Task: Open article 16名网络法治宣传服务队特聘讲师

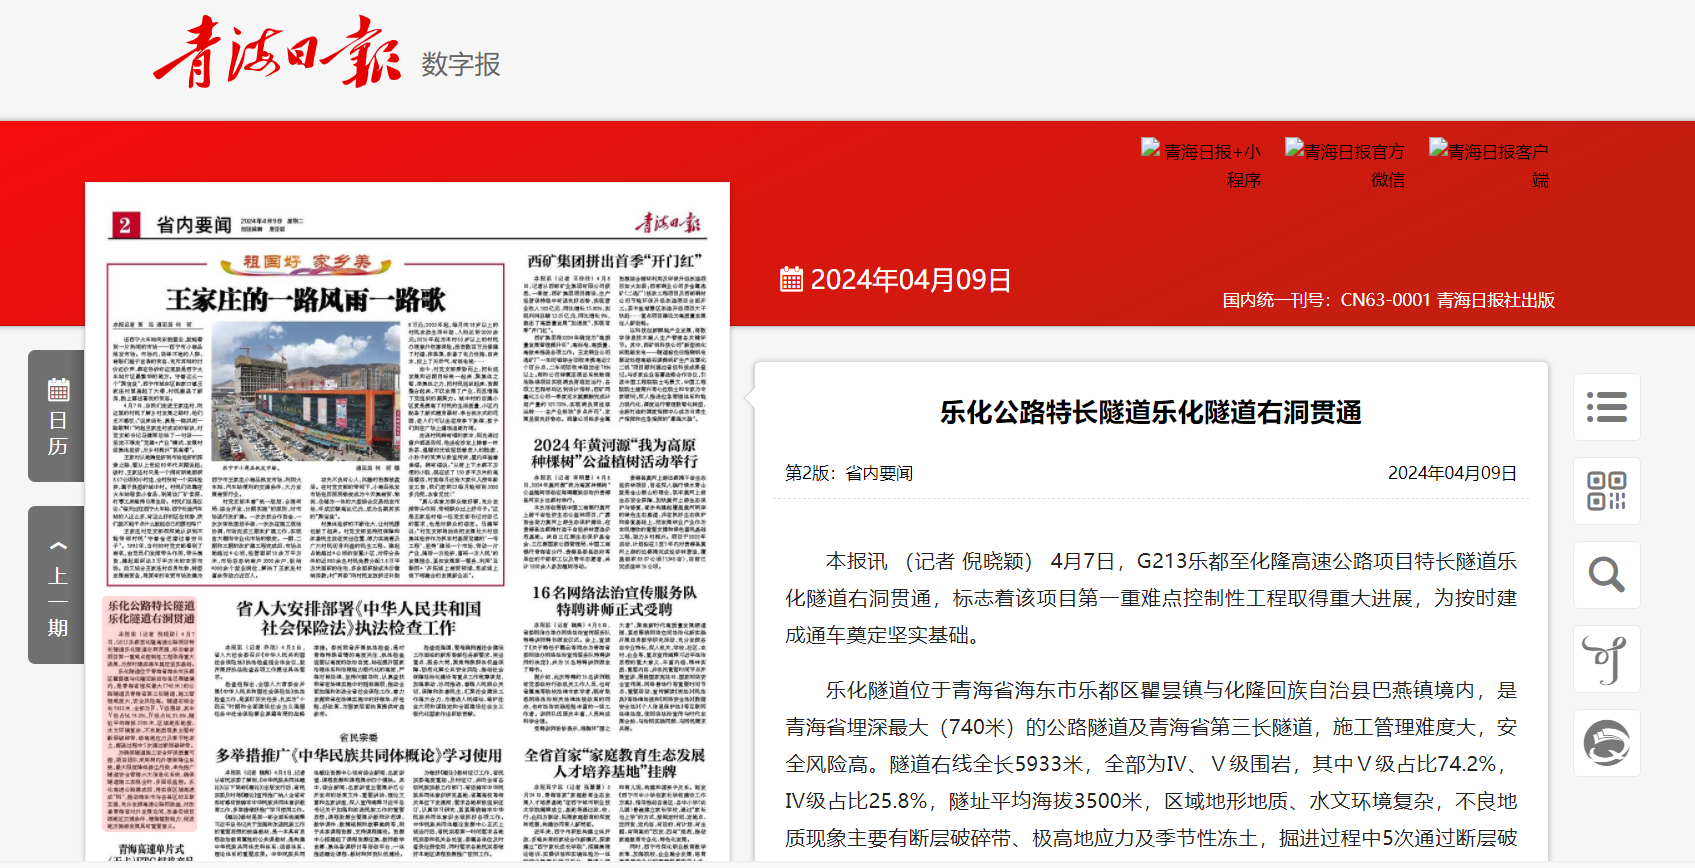Action: tap(615, 601)
